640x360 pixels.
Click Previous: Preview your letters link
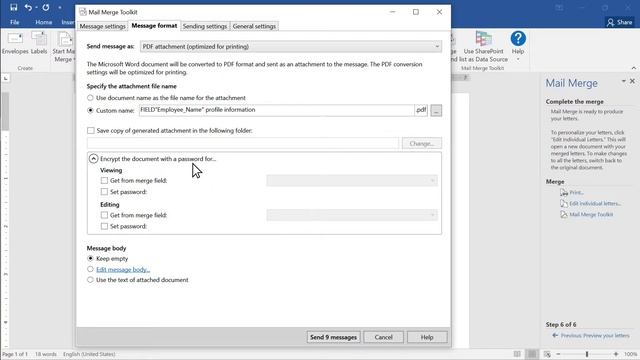tap(595, 336)
